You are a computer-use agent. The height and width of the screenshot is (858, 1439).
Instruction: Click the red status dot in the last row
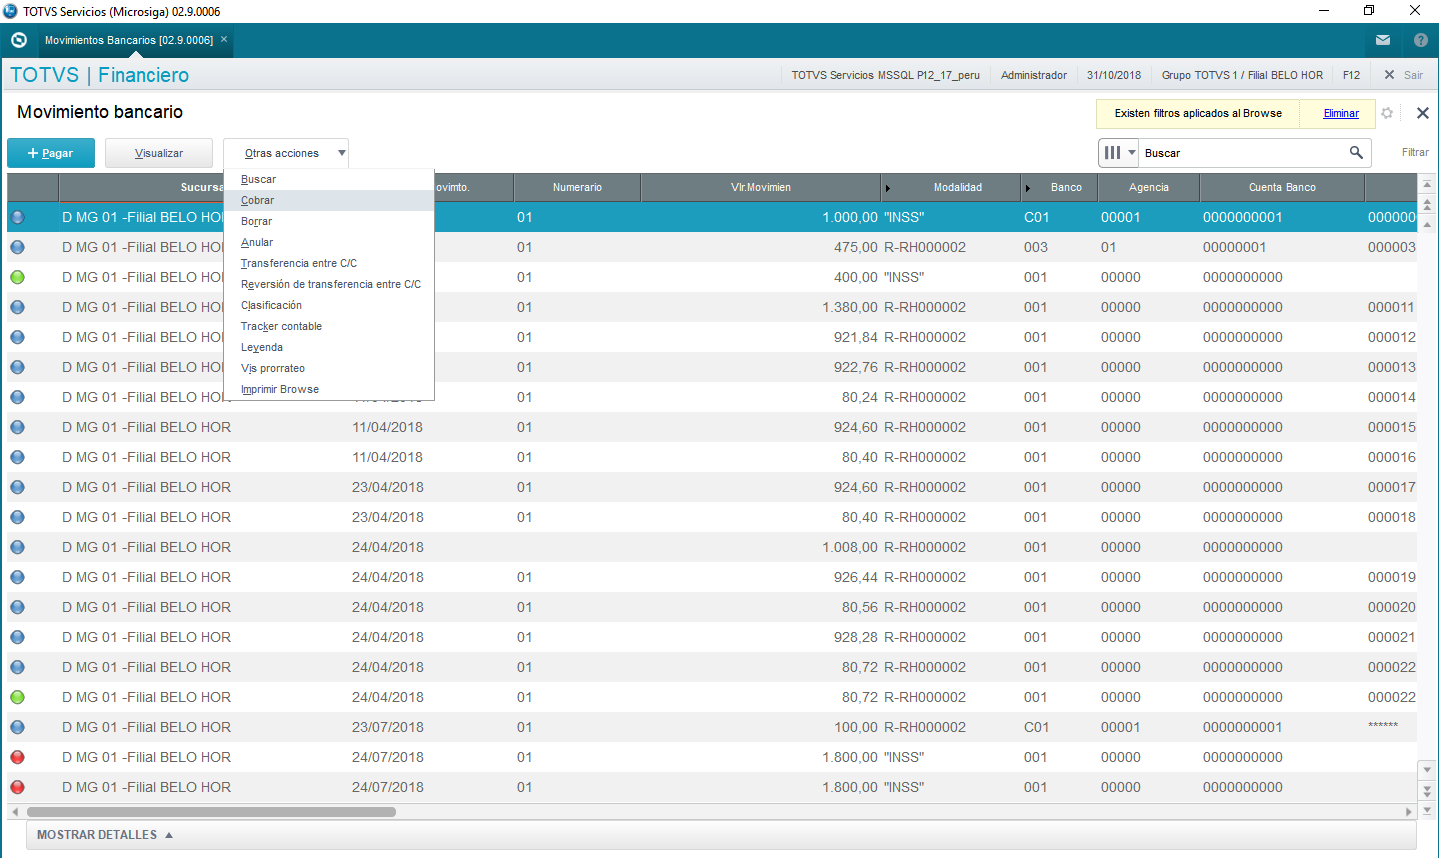point(17,787)
